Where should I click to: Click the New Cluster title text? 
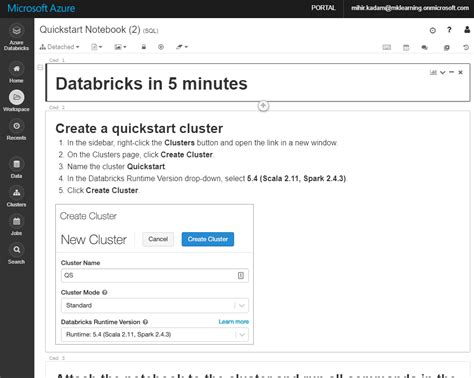coord(94,240)
